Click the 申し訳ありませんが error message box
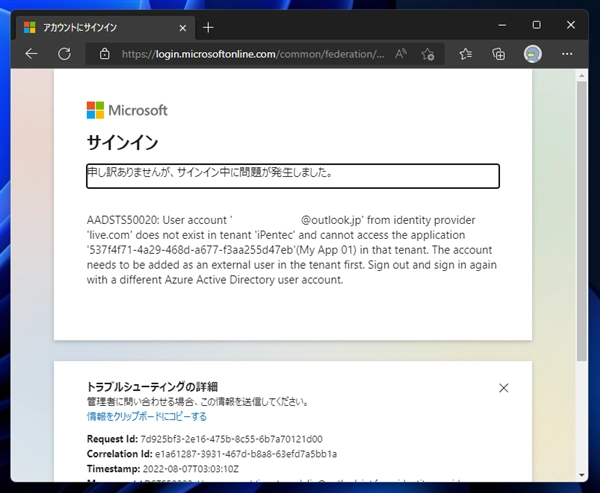 click(293, 176)
